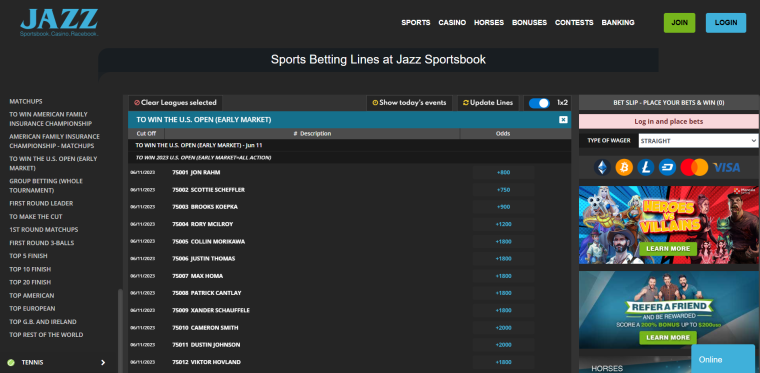The width and height of the screenshot is (760, 373).
Task: Close the U.S. Open market panel
Action: click(x=563, y=120)
